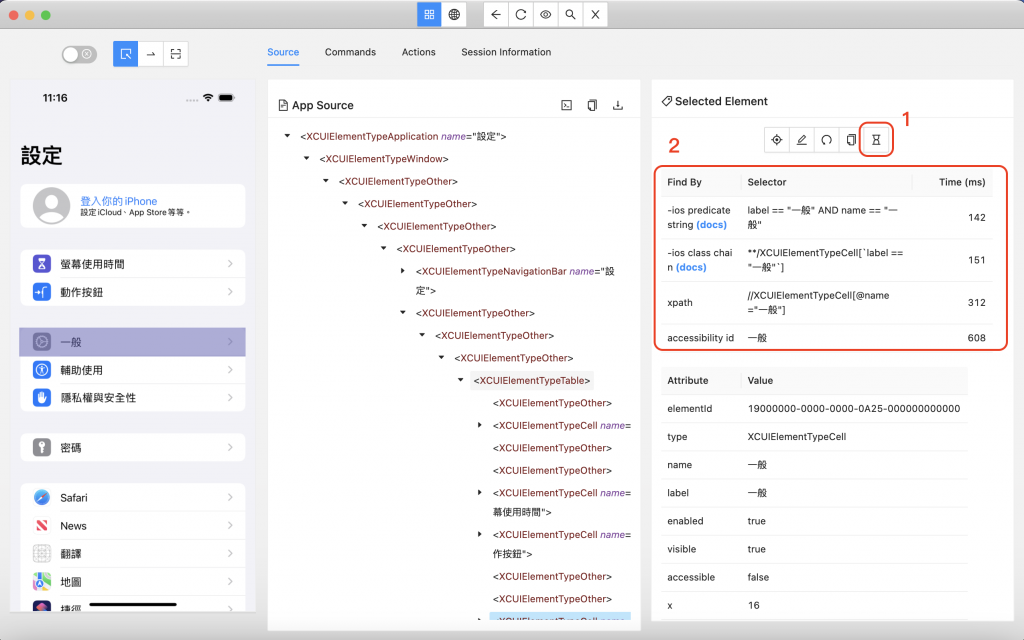Open 密碼 row in device screen

(x=133, y=447)
